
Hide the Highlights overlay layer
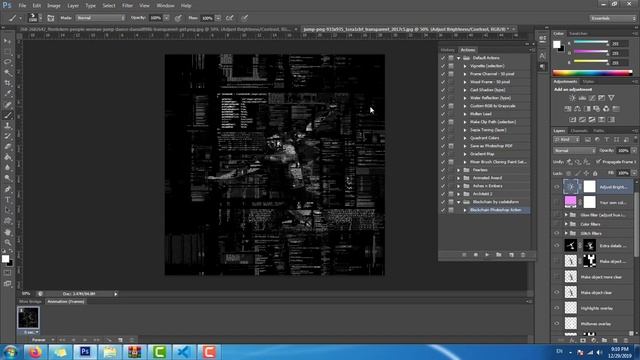[557, 308]
